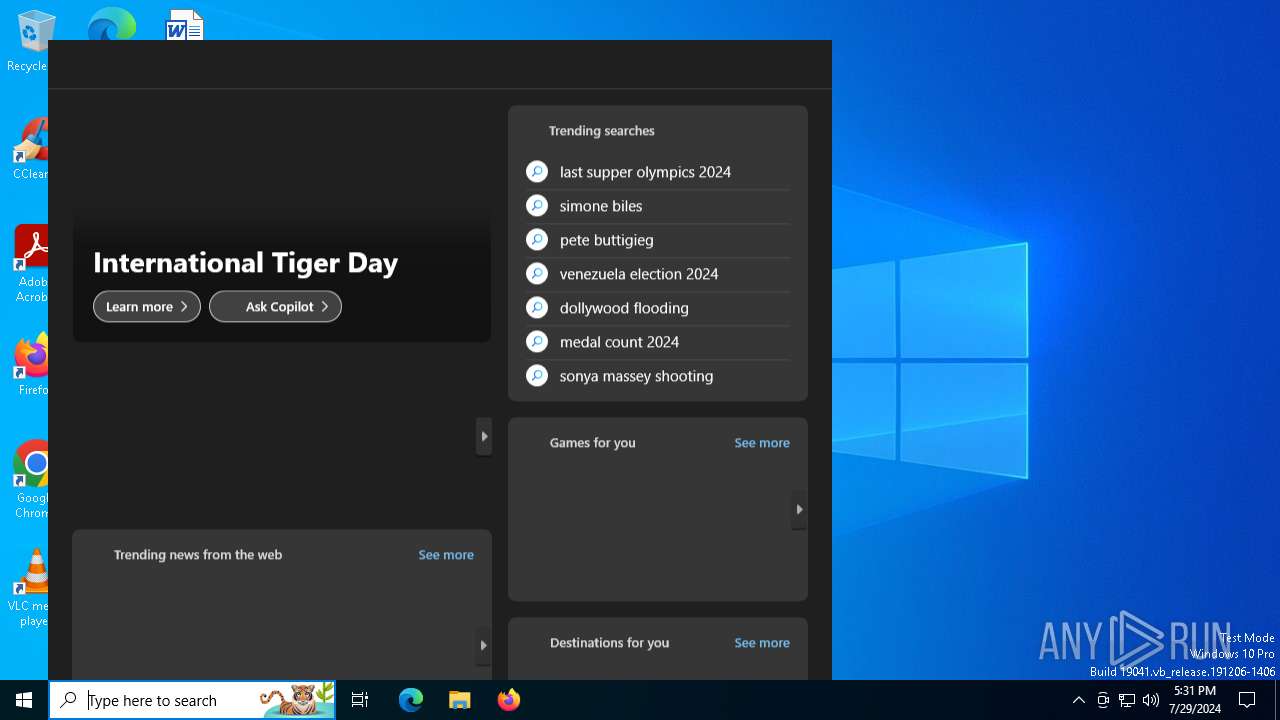Click the search icon beside dollywood flooding
The image size is (1280, 720).
[x=537, y=308]
